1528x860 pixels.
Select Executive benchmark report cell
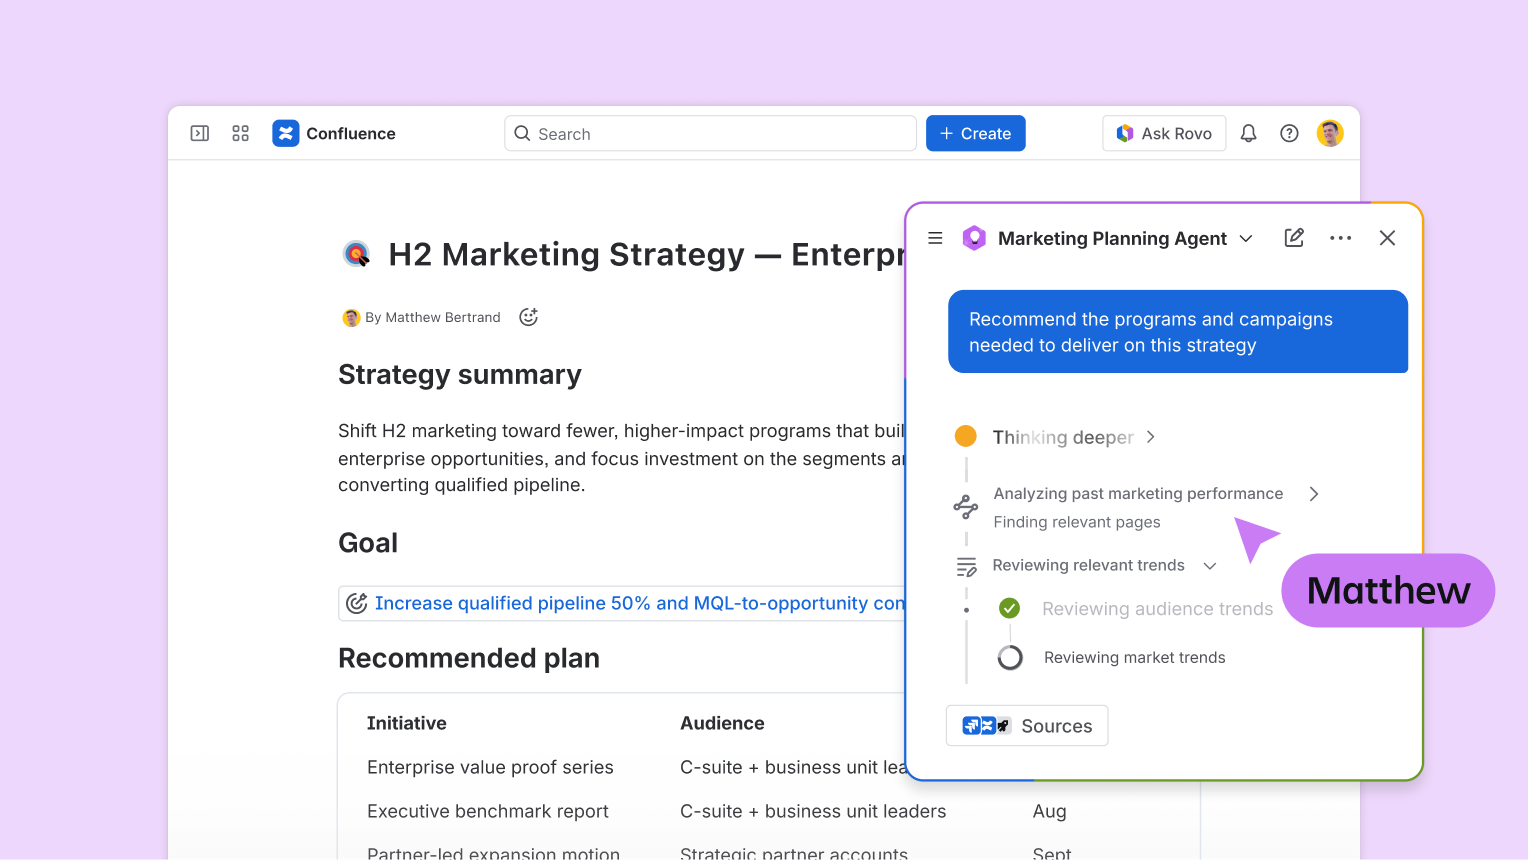point(488,811)
